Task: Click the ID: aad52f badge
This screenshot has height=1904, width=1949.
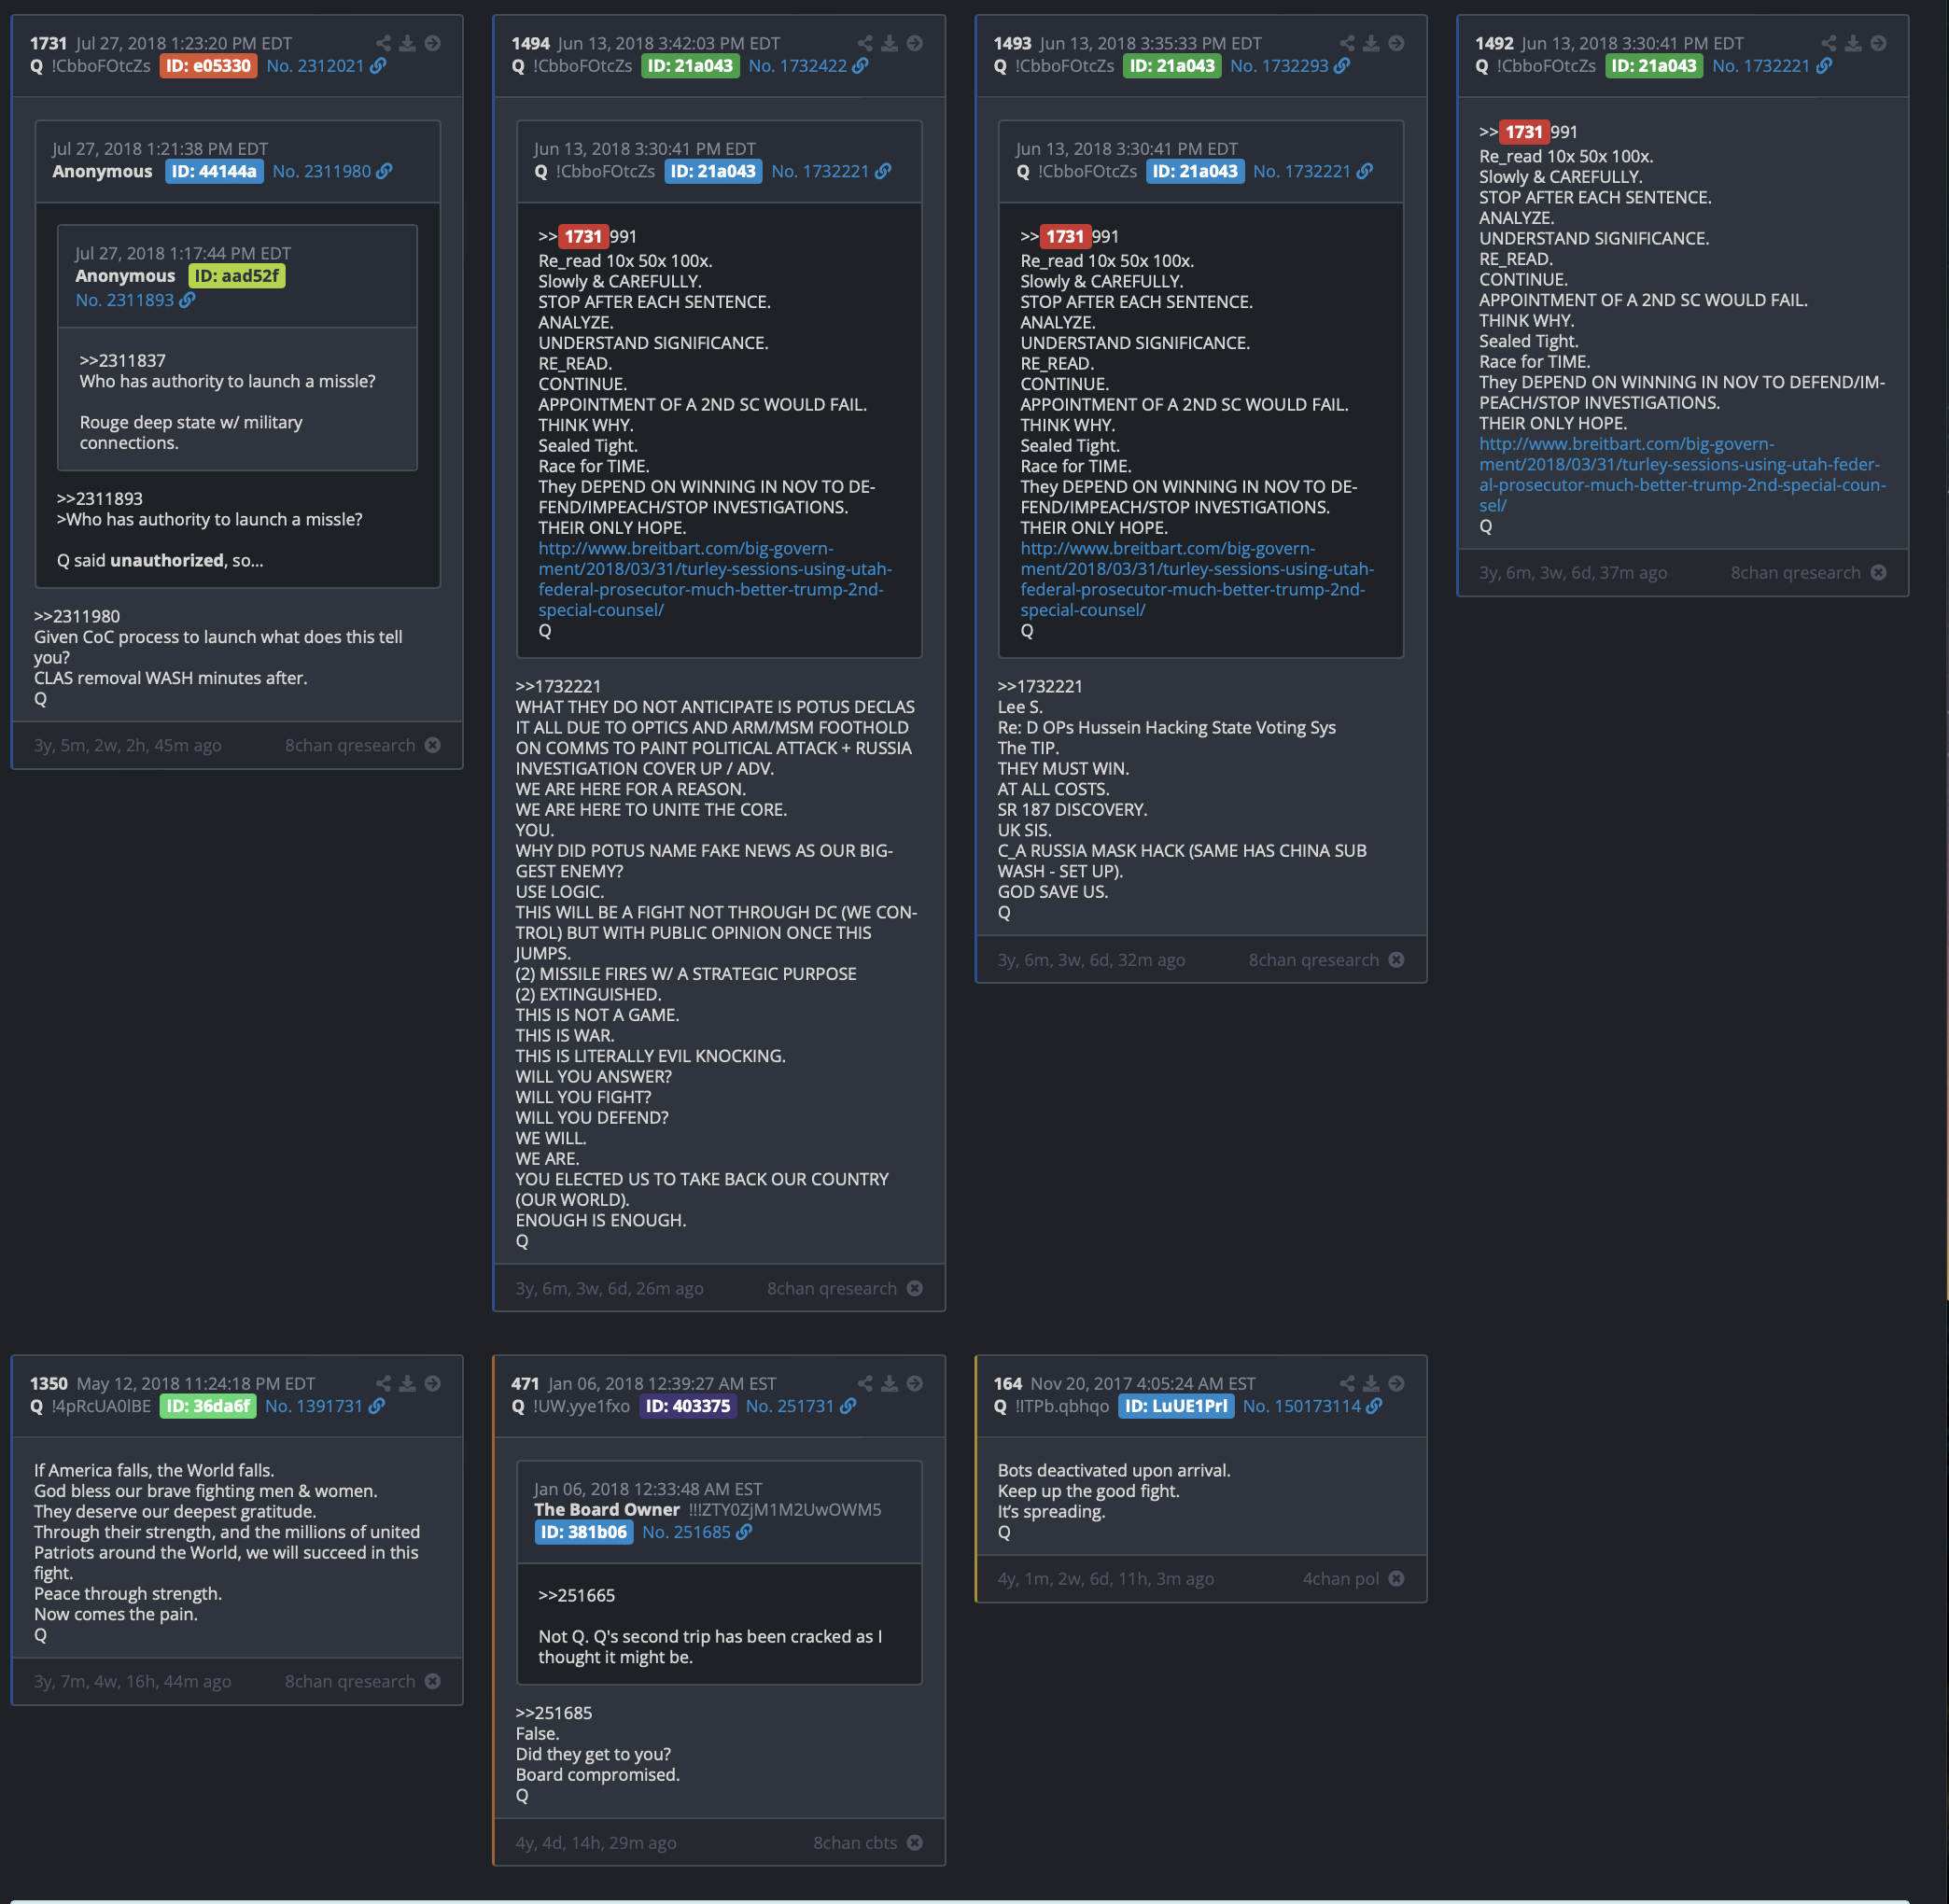Action: tap(237, 276)
